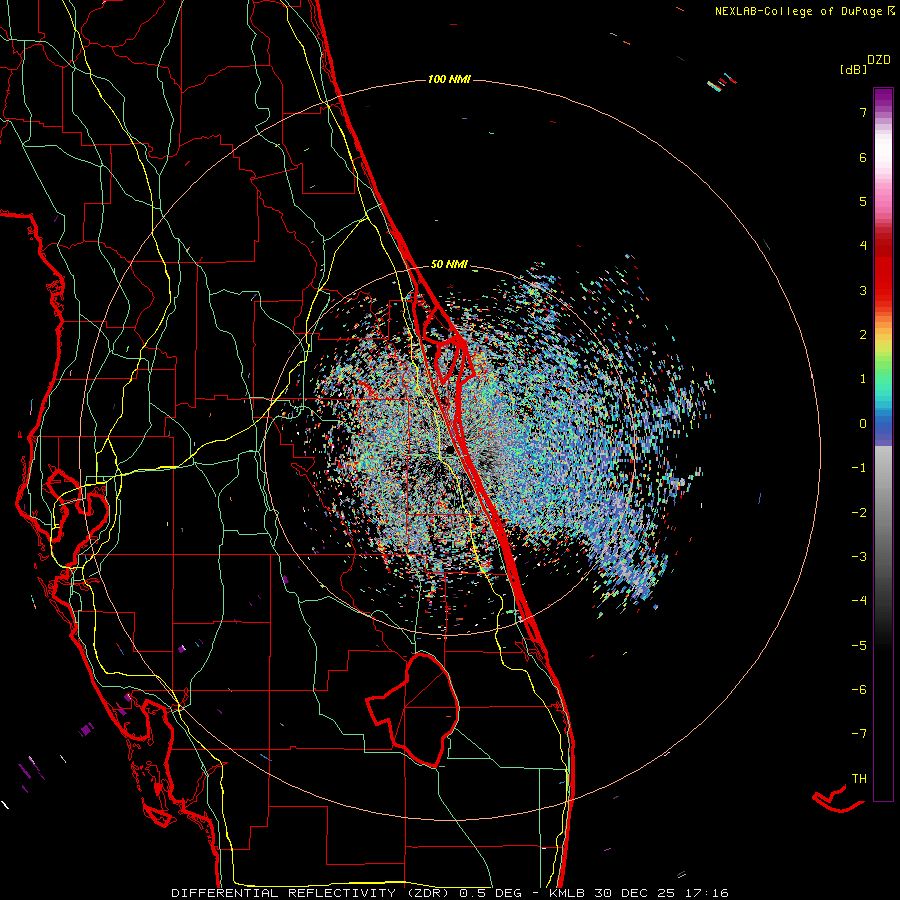Click the 6 dB scale label
Screen dimensions: 900x900
(863, 157)
